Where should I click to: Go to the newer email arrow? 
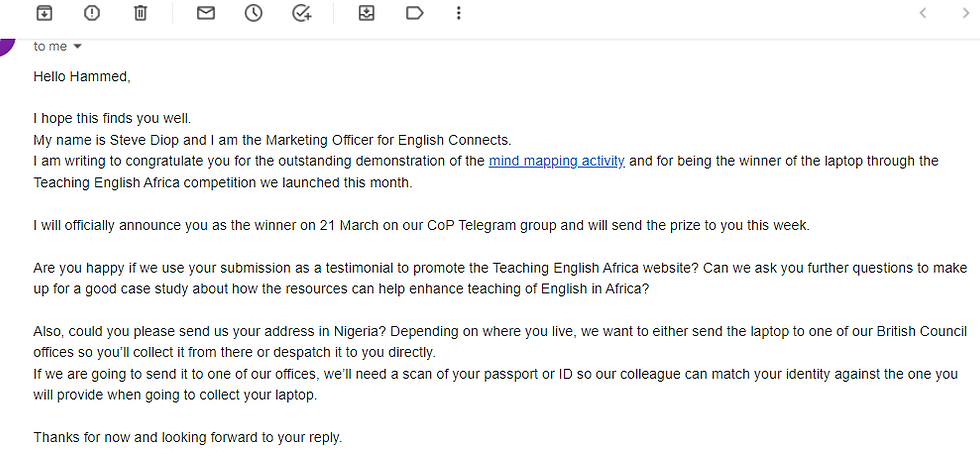[922, 13]
